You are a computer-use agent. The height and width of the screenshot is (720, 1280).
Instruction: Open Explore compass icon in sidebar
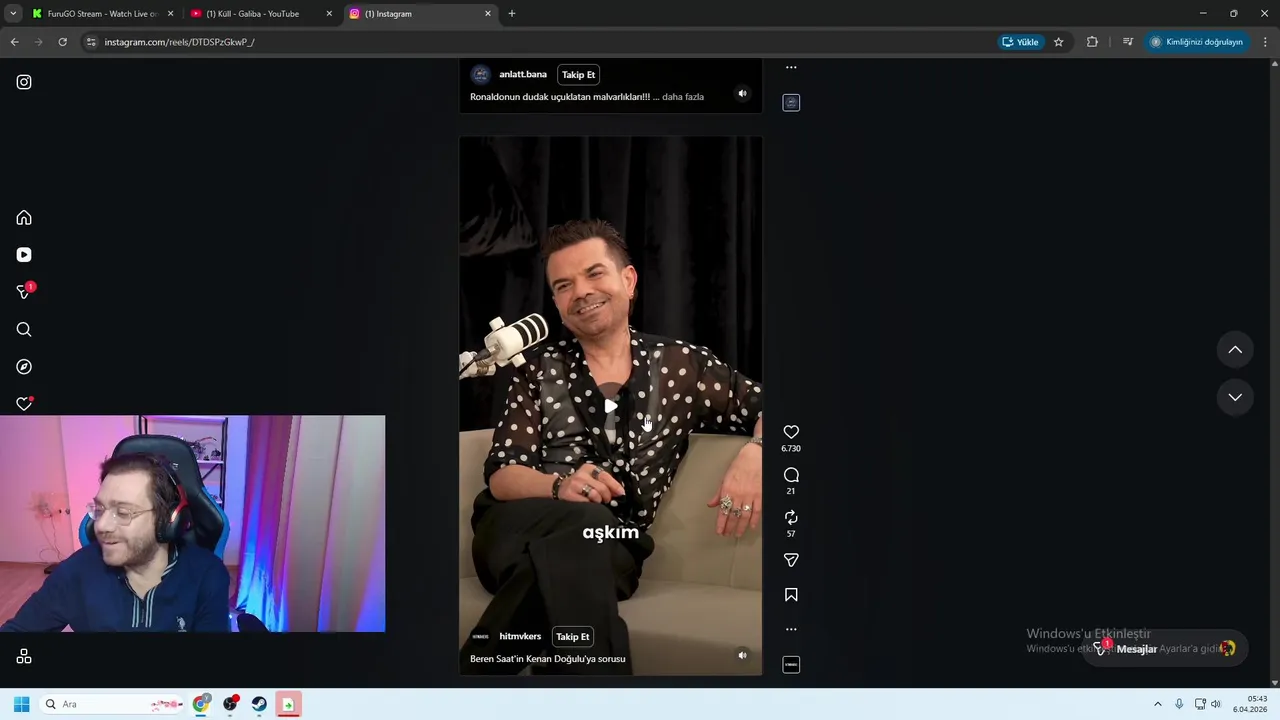point(24,367)
